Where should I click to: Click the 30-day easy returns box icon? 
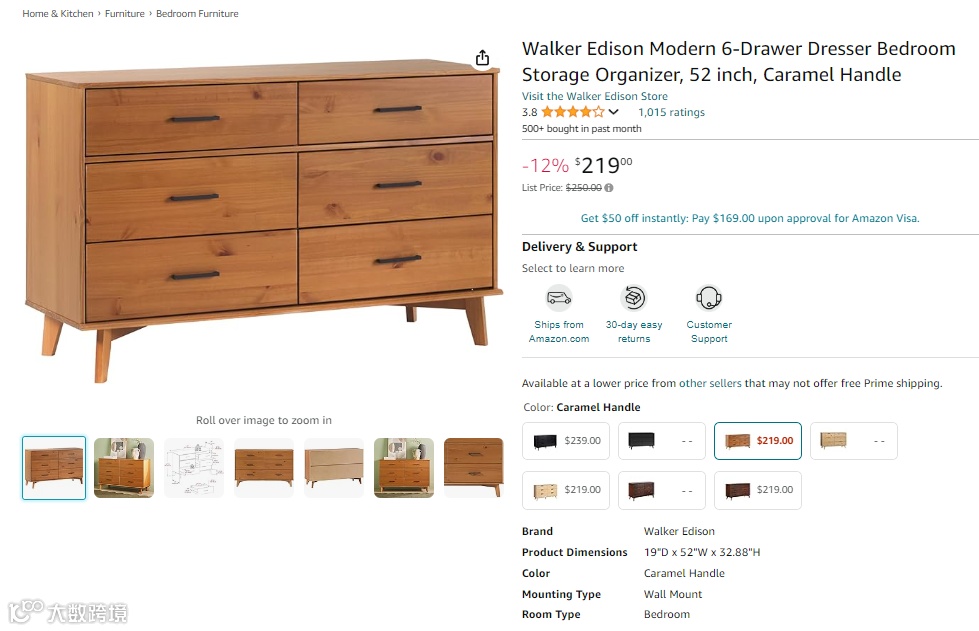(x=634, y=298)
